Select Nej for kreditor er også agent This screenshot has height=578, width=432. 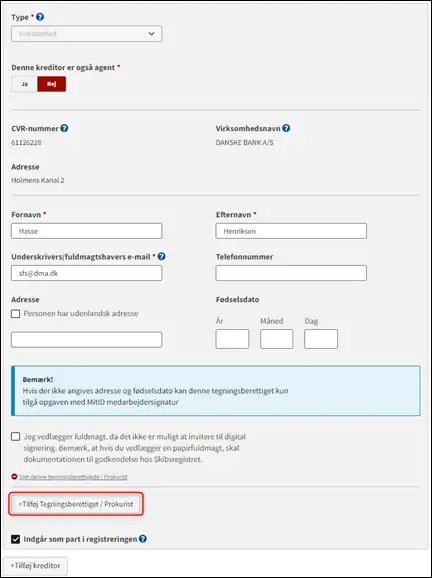[x=52, y=84]
